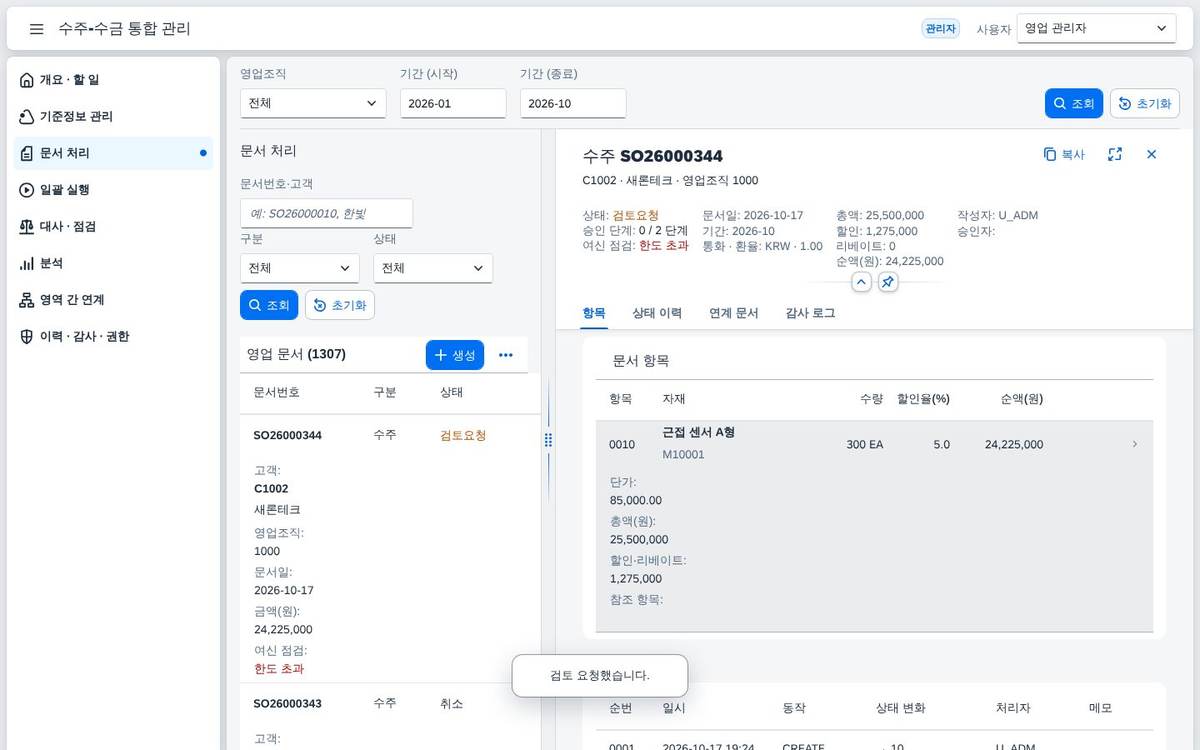The height and width of the screenshot is (750, 1200).
Task: Click the 관리자 badge
Action: tap(940, 29)
